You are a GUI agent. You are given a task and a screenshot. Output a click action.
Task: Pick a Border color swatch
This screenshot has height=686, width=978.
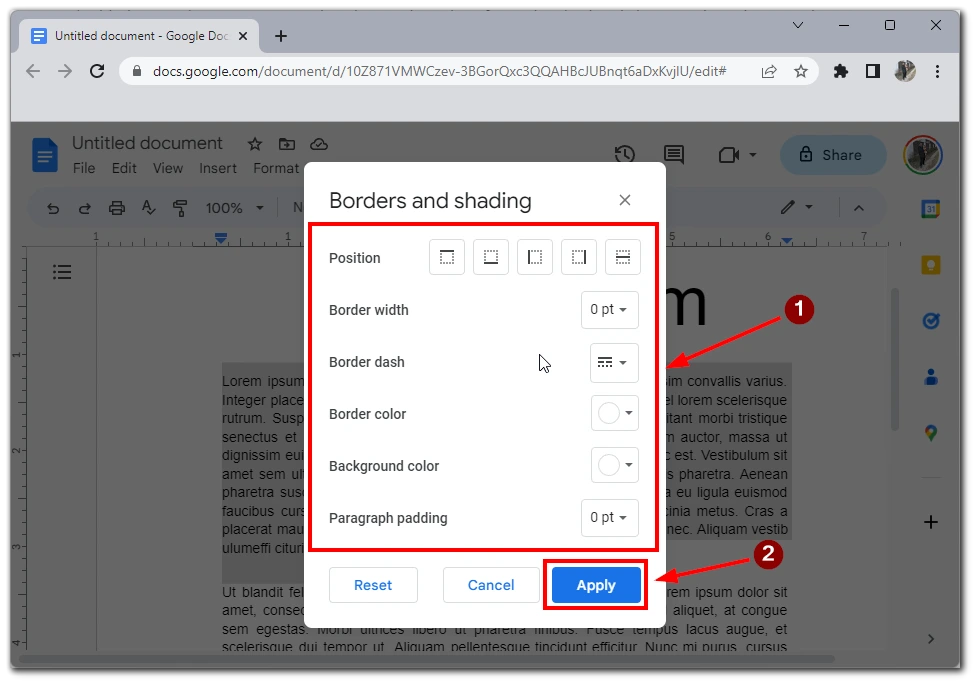(x=614, y=414)
